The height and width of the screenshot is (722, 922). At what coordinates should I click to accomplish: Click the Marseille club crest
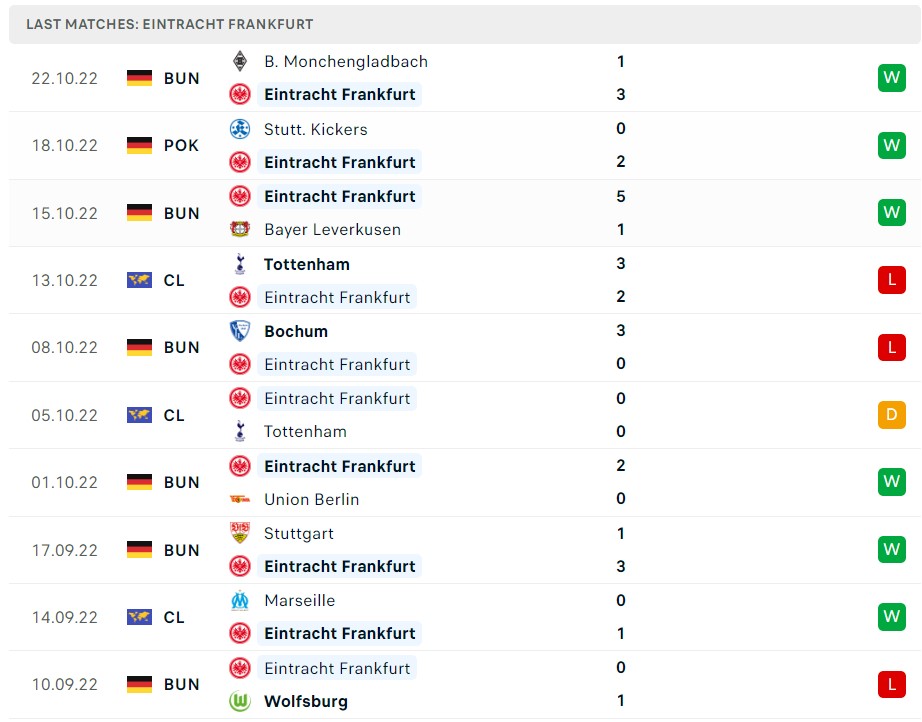241,600
